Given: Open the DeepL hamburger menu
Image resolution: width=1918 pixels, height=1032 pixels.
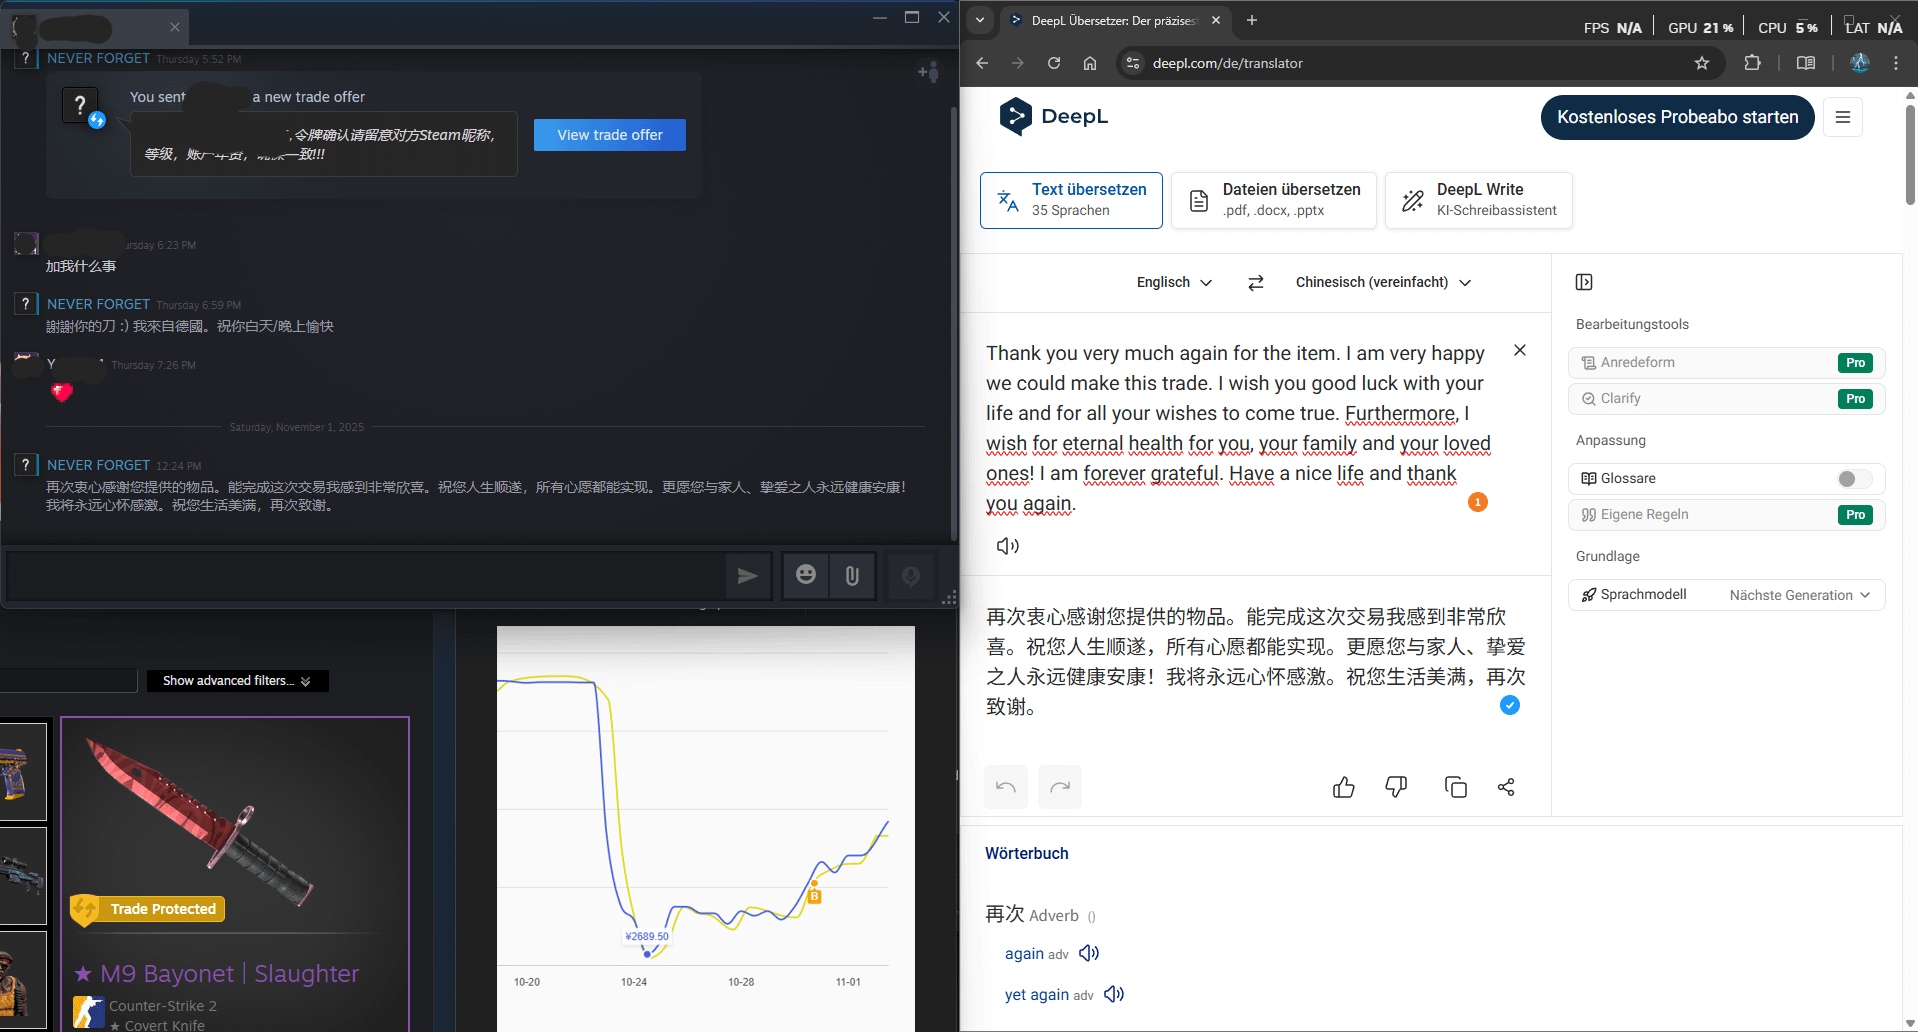Looking at the screenshot, I should point(1843,117).
